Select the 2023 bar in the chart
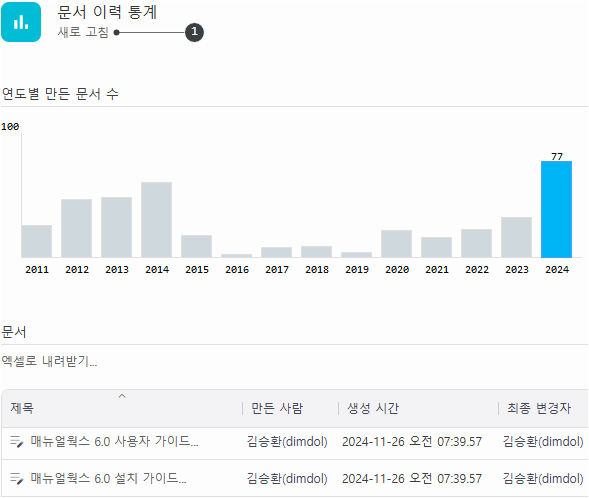This screenshot has width=589, height=498. (517, 237)
